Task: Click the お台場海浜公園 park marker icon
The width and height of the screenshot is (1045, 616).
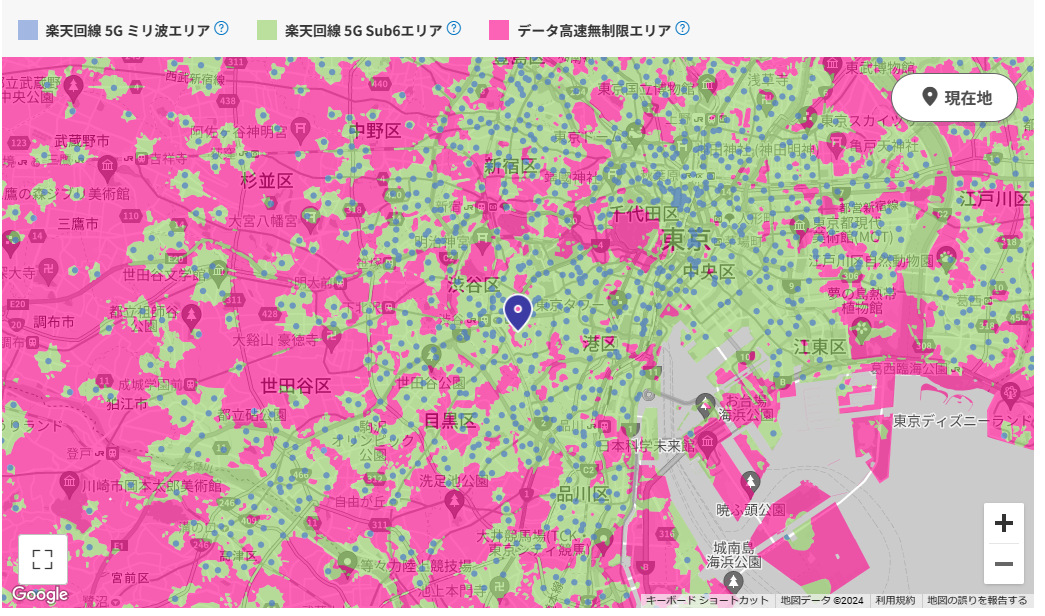Action: click(705, 403)
